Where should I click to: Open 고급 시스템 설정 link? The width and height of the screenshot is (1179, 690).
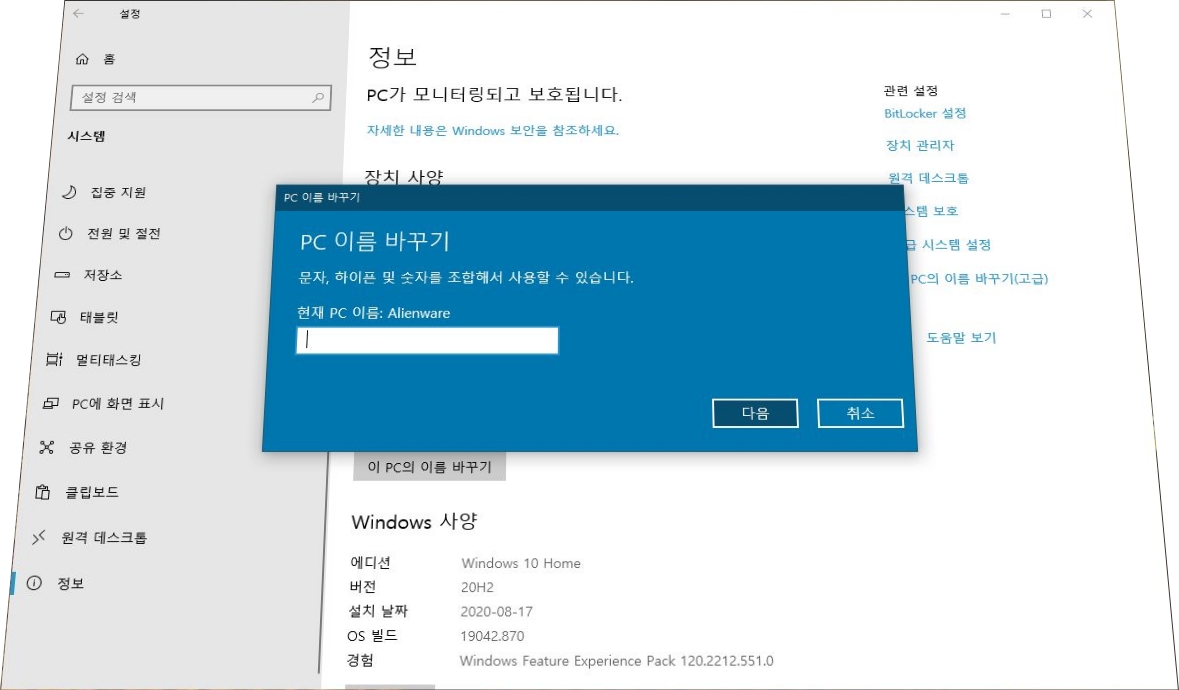[x=948, y=245]
